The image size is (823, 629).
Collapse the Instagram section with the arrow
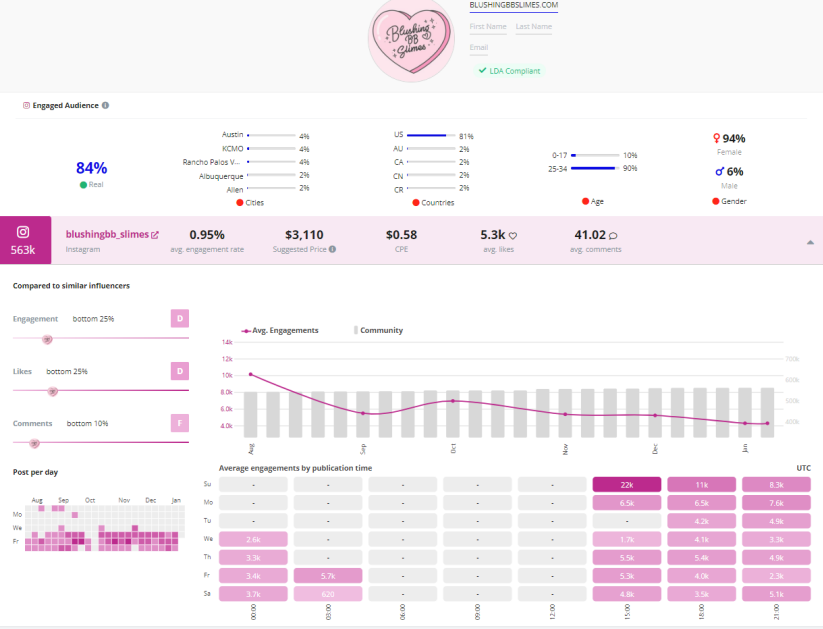809,242
